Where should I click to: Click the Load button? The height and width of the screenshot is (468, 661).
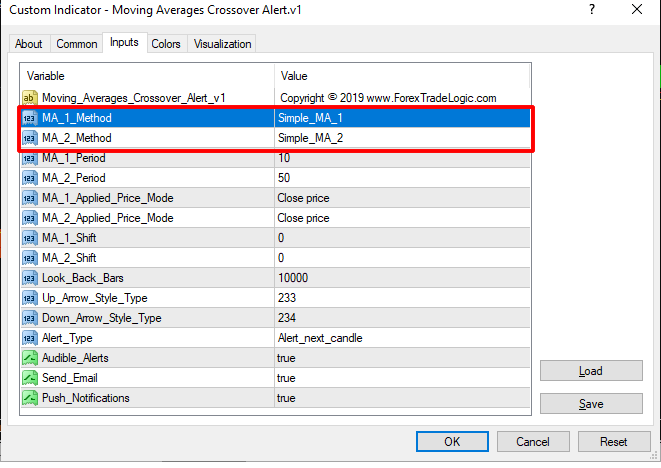click(590, 371)
